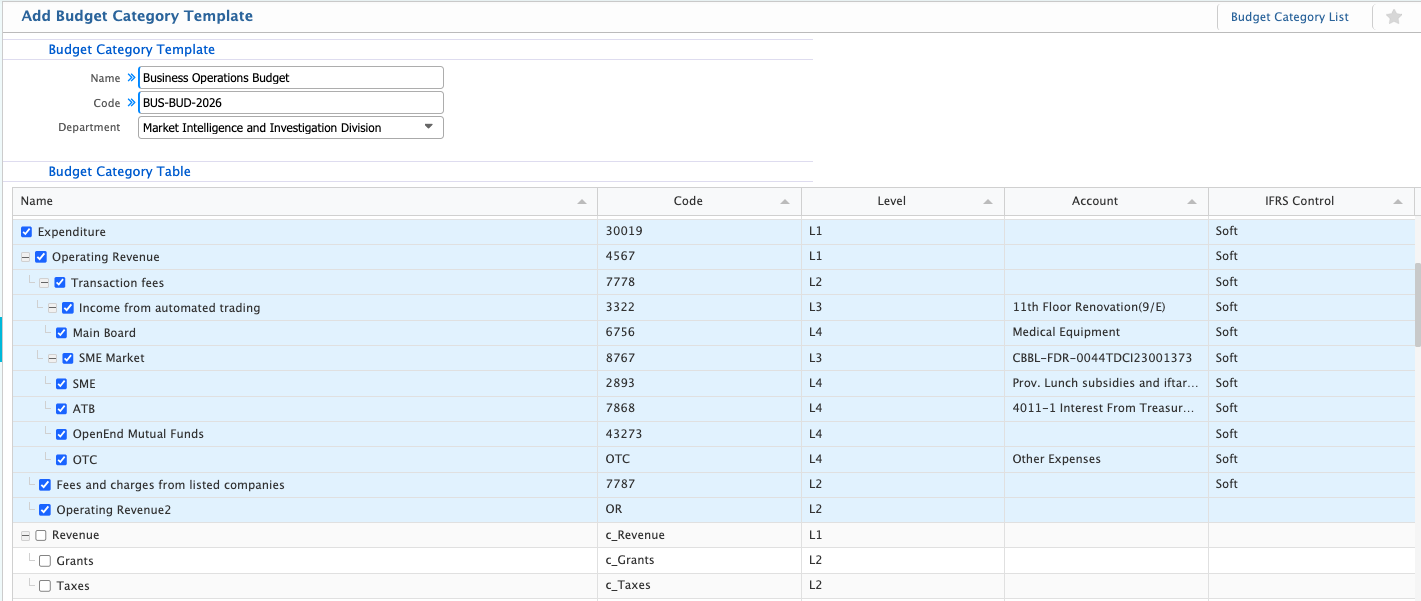Click sort arrow in Name column header
The image size is (1421, 601).
point(582,202)
